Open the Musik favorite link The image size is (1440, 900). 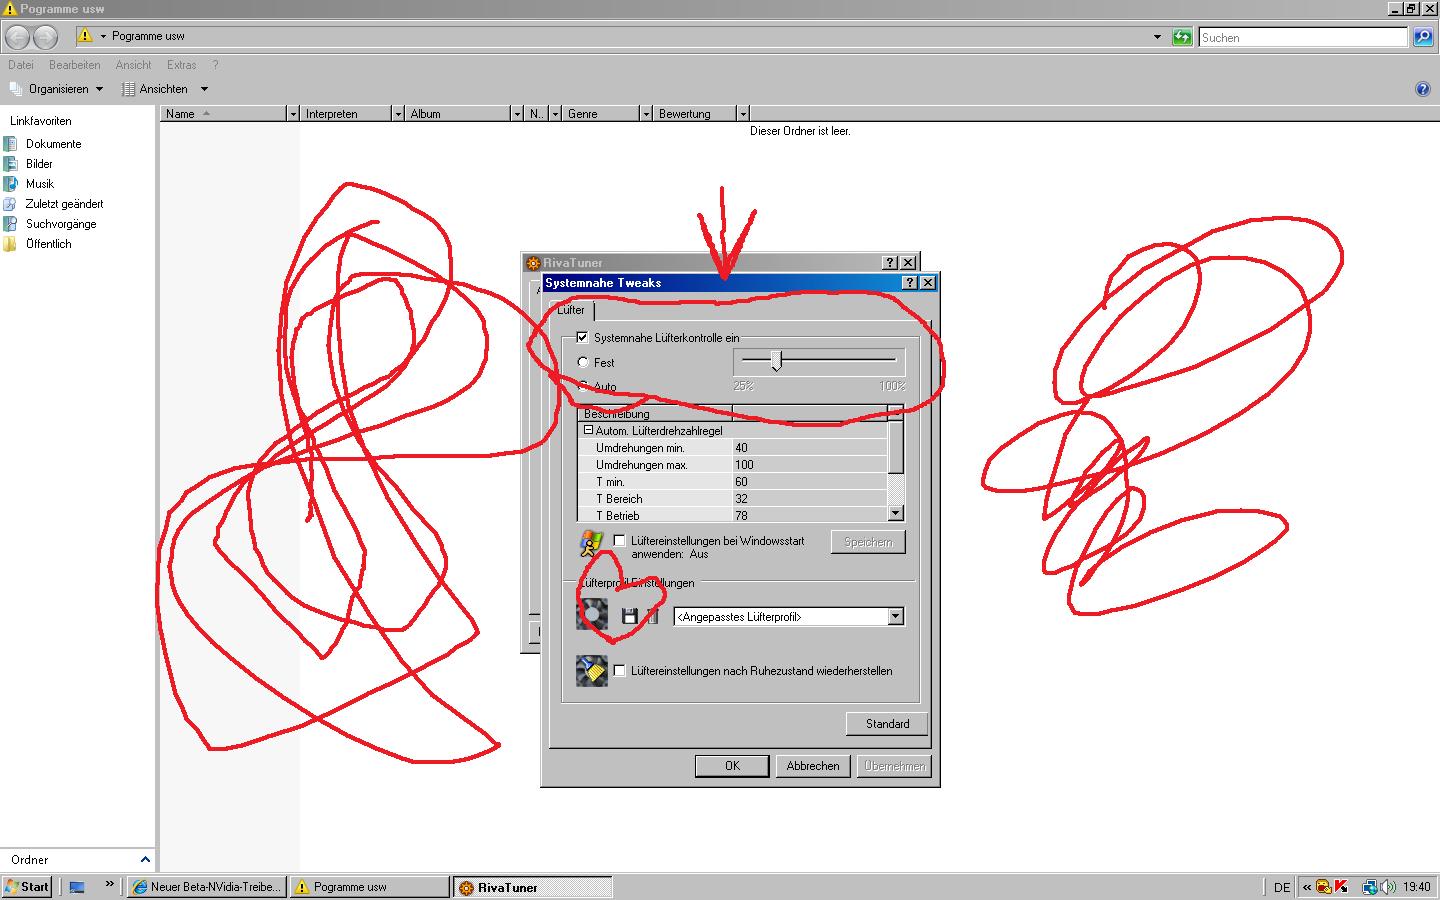40,184
